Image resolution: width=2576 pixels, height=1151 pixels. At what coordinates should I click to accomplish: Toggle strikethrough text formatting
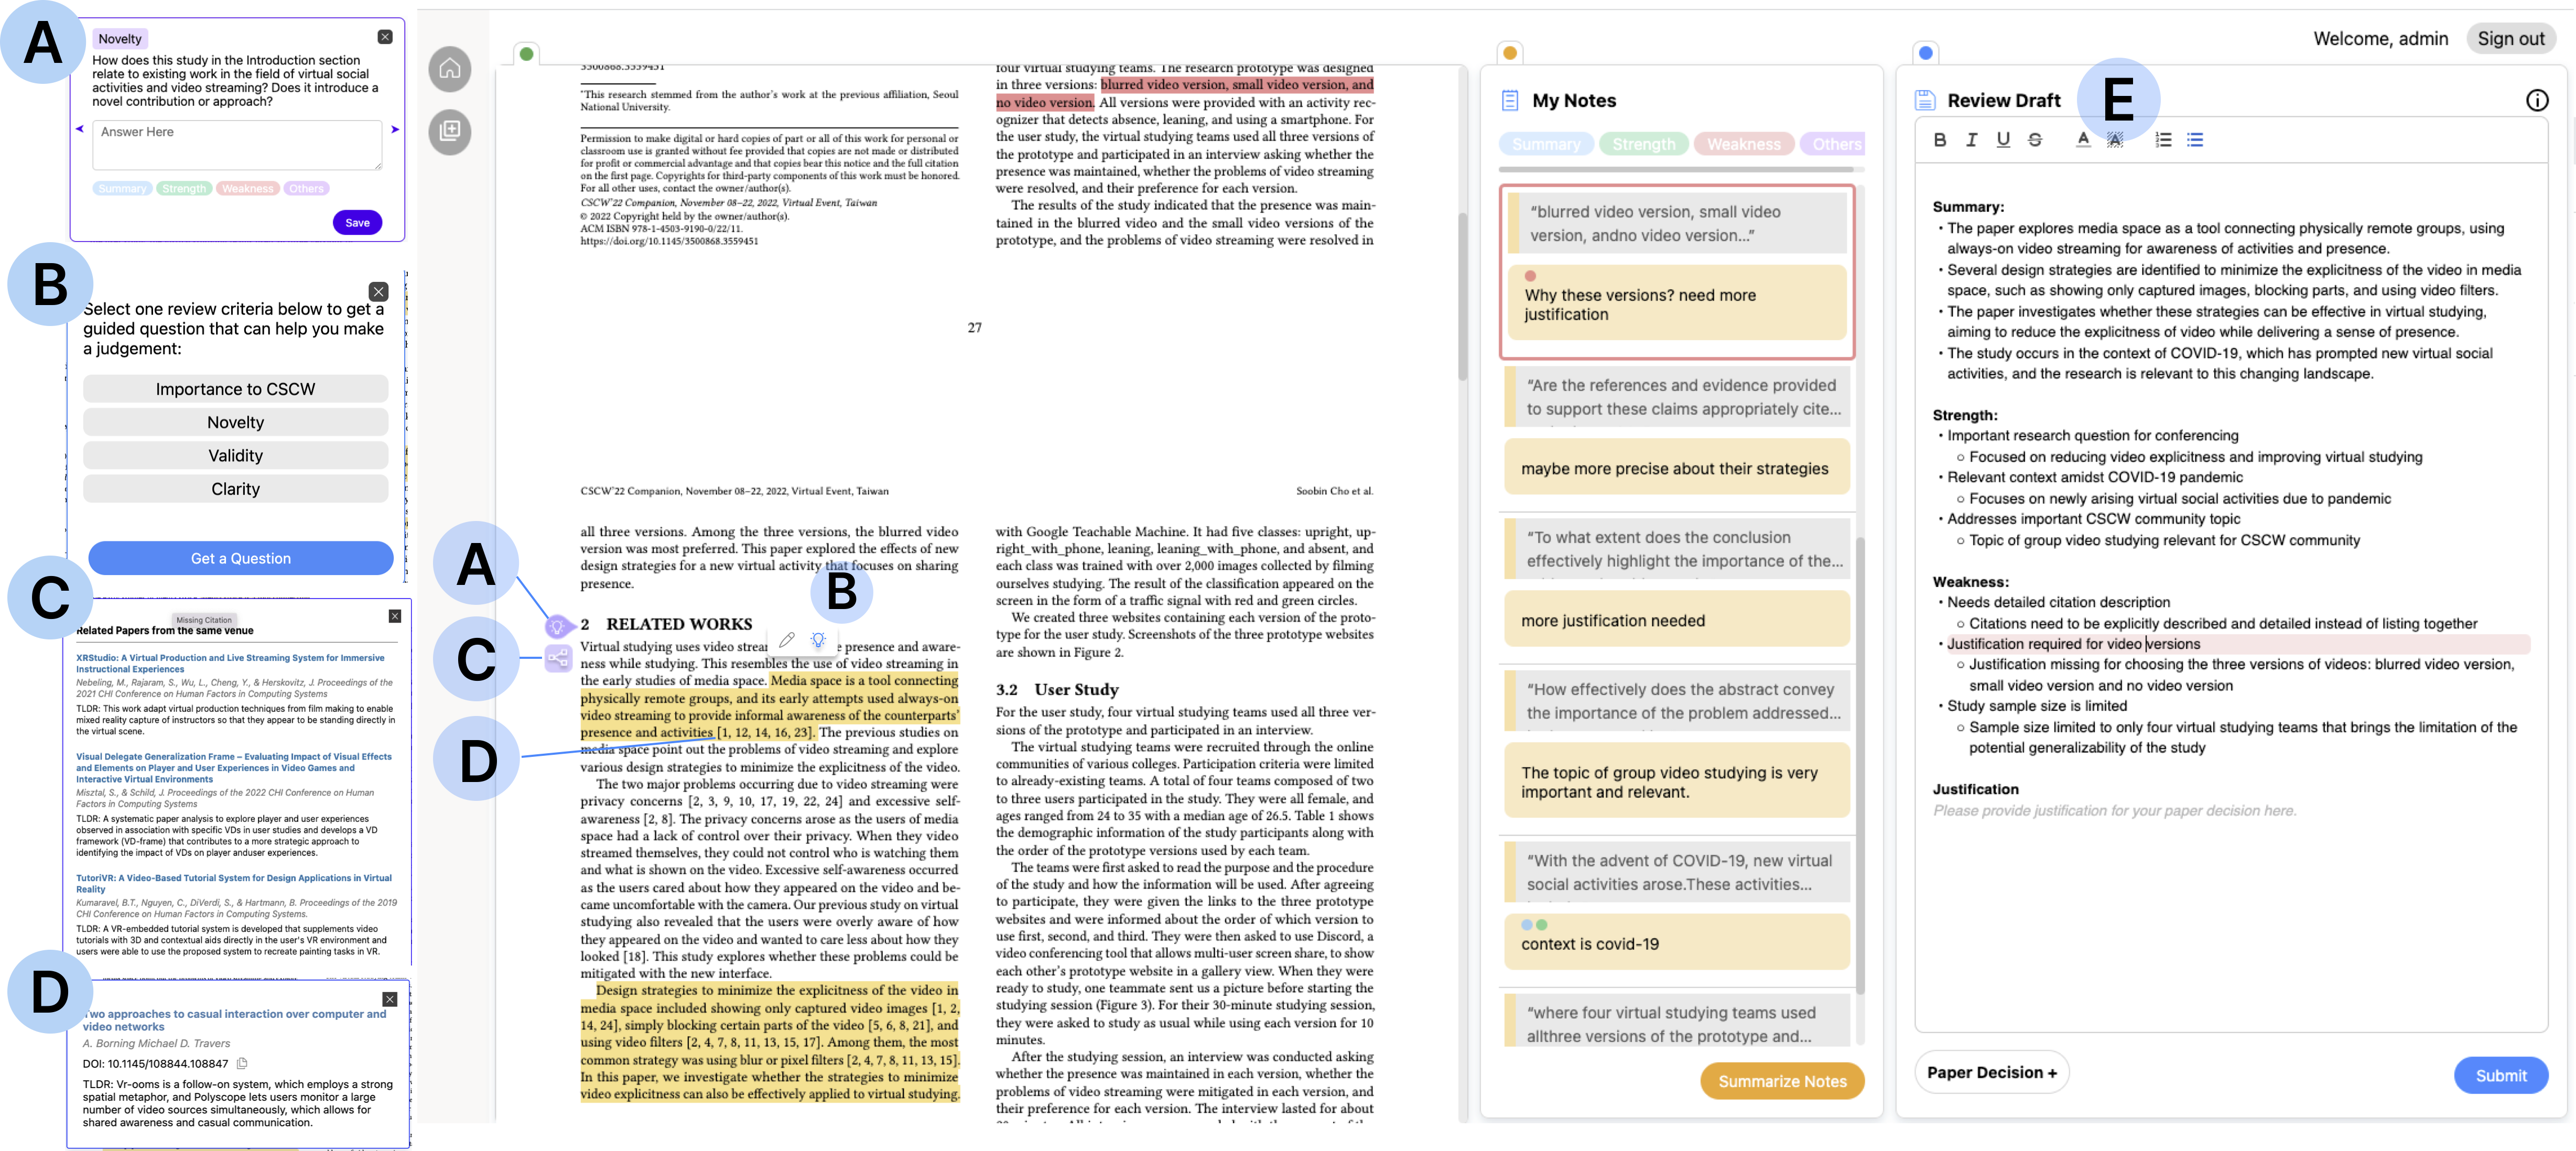[2034, 140]
